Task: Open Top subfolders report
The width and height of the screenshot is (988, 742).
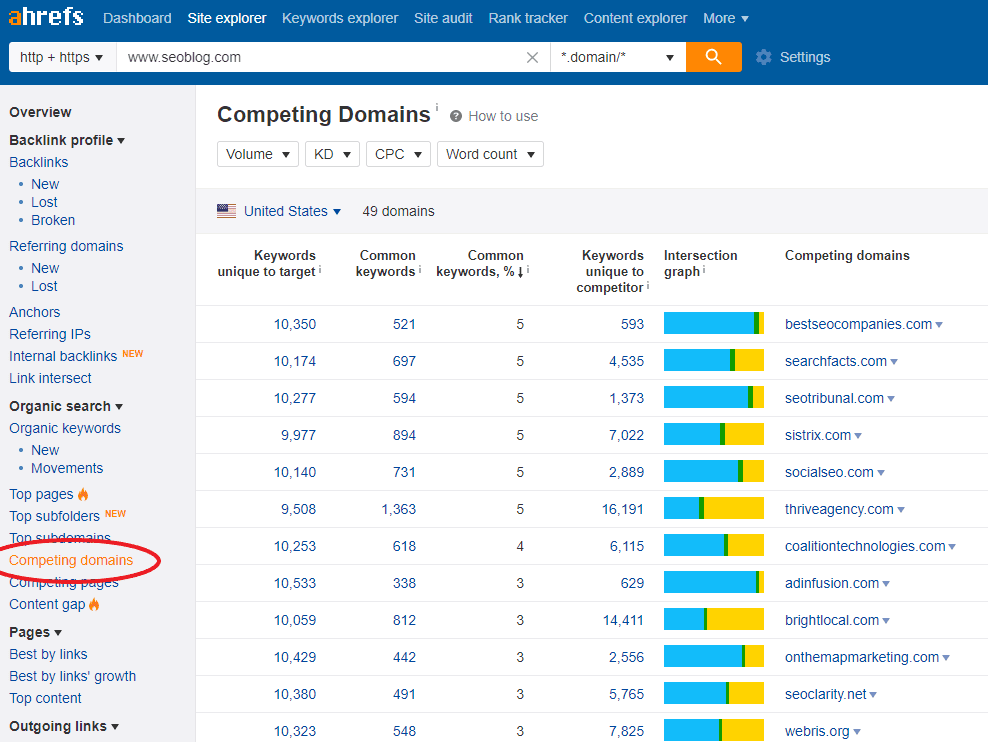Action: pos(54,517)
